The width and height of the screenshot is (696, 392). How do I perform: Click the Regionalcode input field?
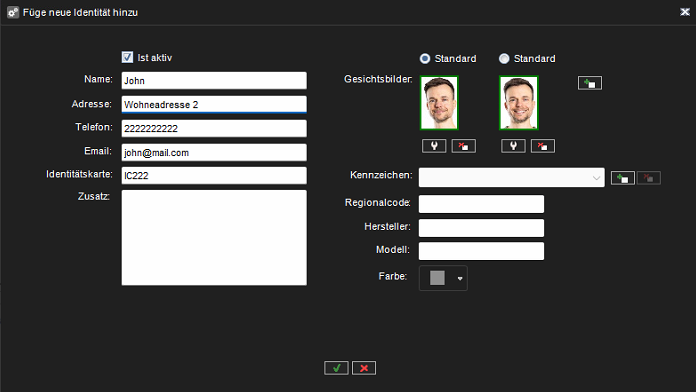point(481,204)
